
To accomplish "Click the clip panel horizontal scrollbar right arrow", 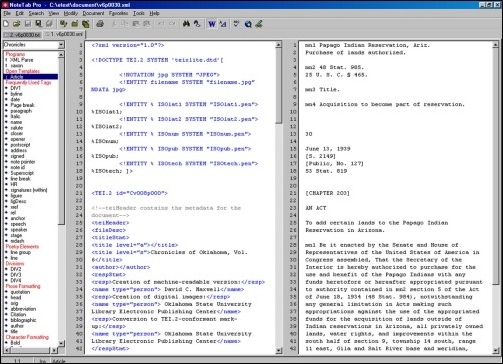I will (x=54, y=350).
